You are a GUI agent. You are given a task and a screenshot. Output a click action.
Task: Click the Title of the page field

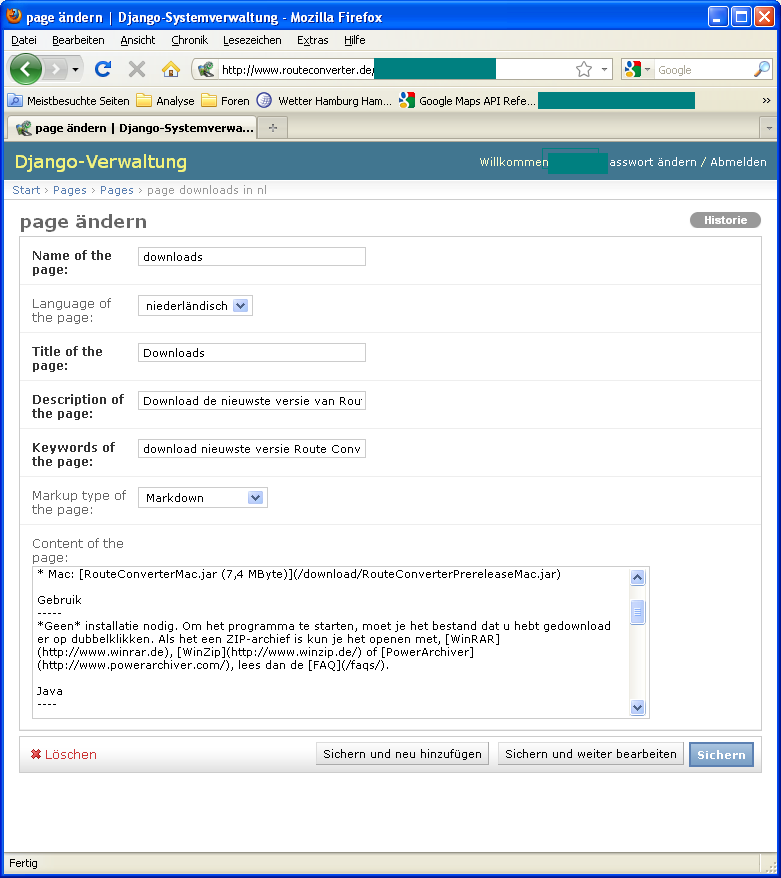click(x=252, y=353)
